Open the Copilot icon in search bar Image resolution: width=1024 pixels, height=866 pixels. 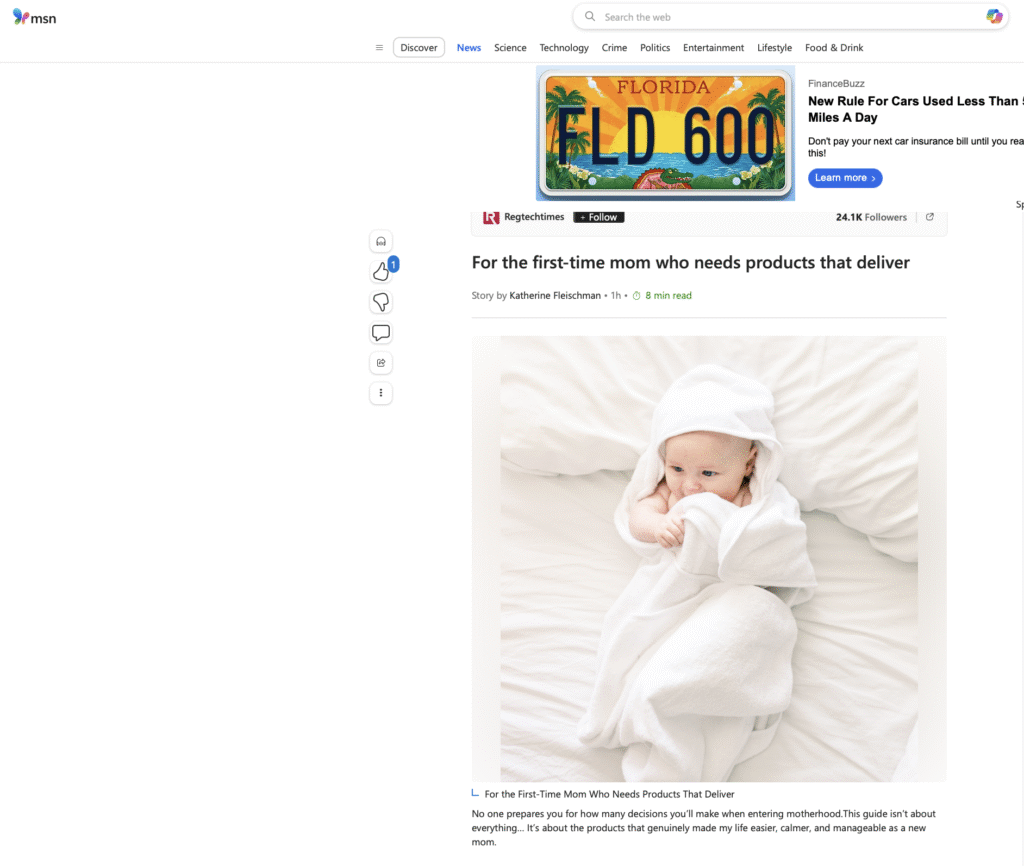(994, 17)
